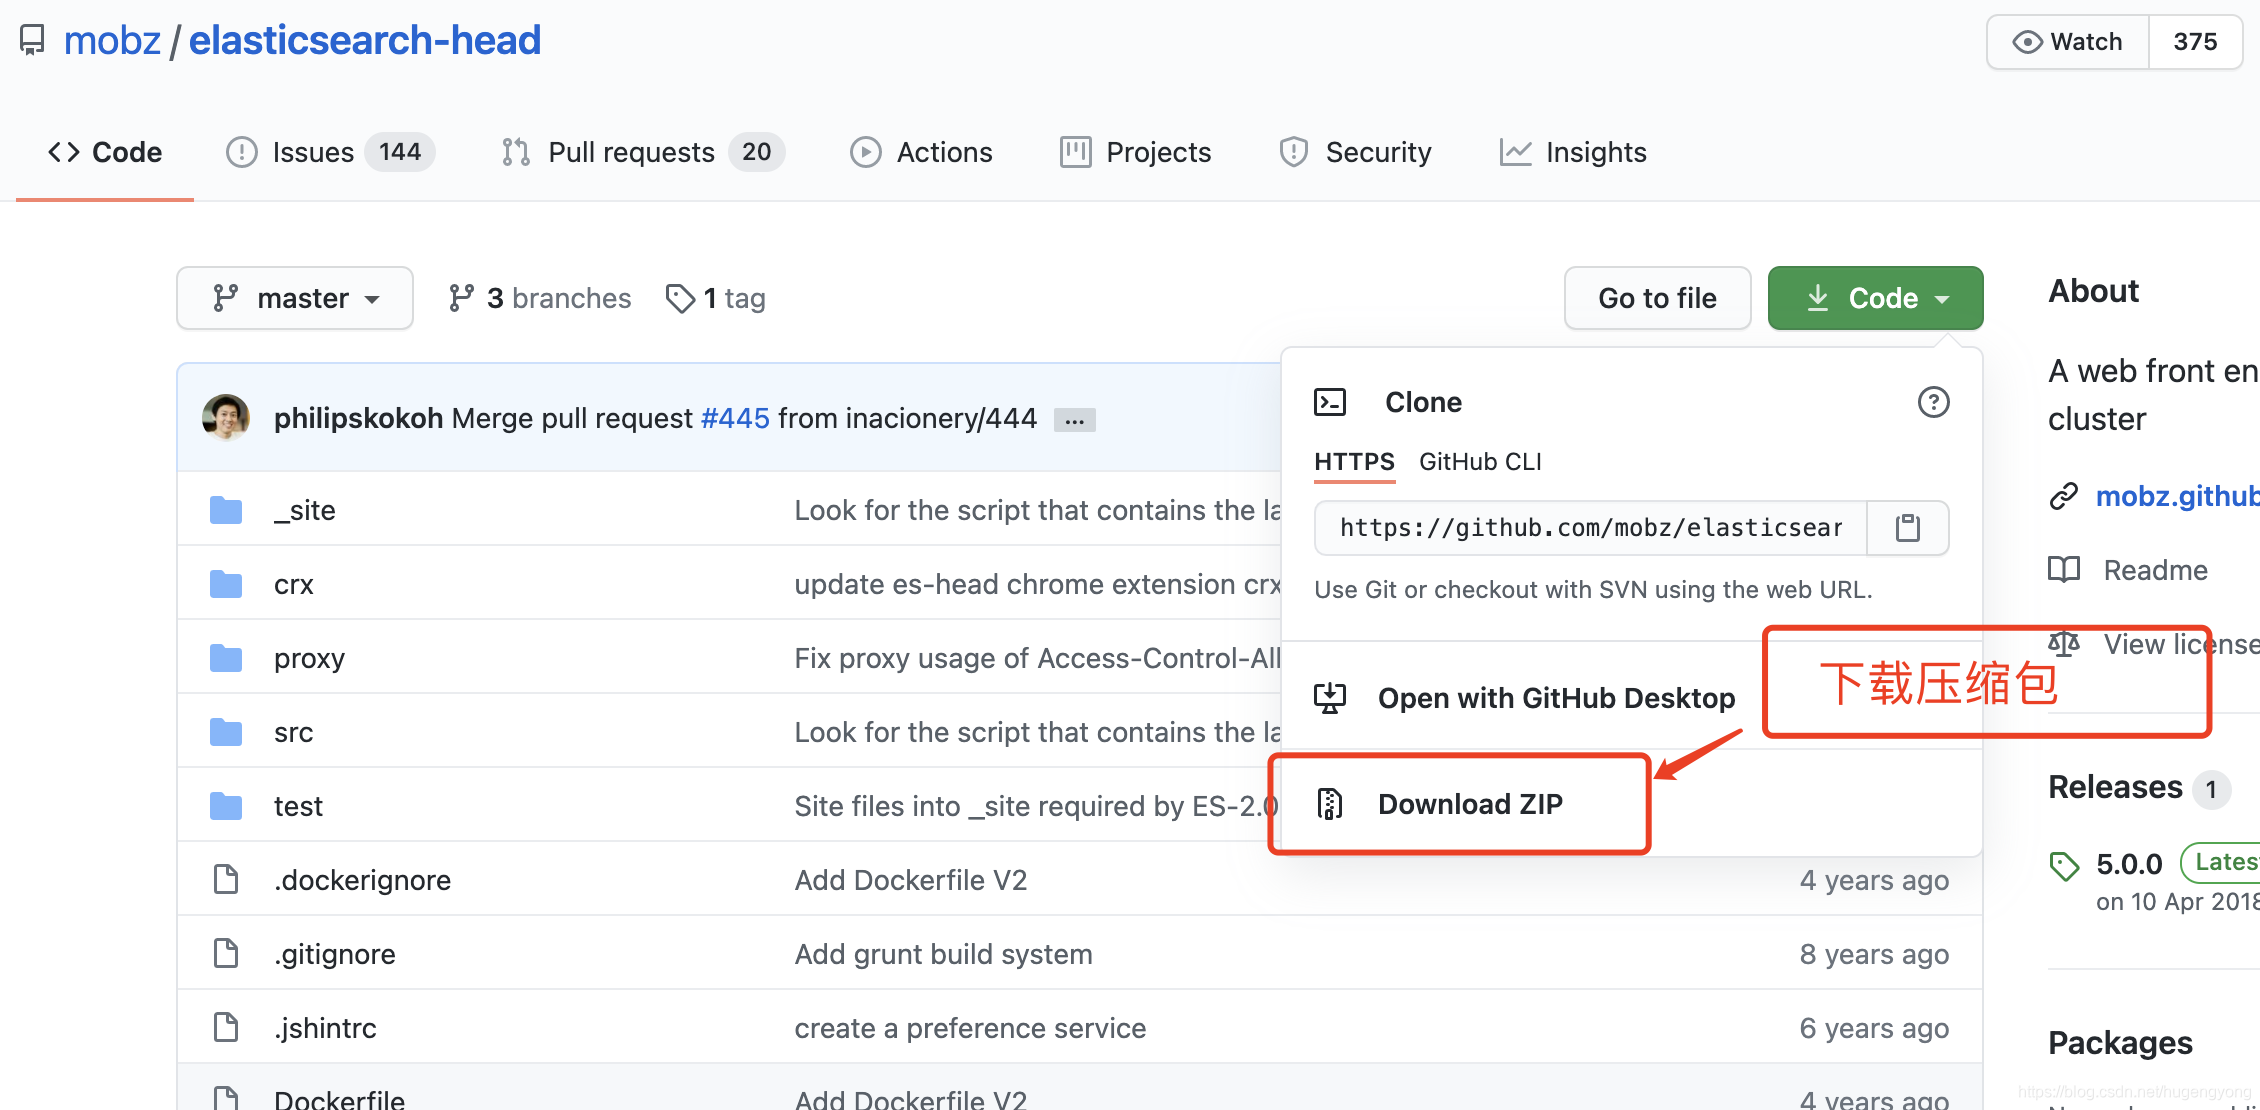Click the branch icon next to 3 branches
This screenshot has height=1110, width=2260.
pyautogui.click(x=461, y=297)
